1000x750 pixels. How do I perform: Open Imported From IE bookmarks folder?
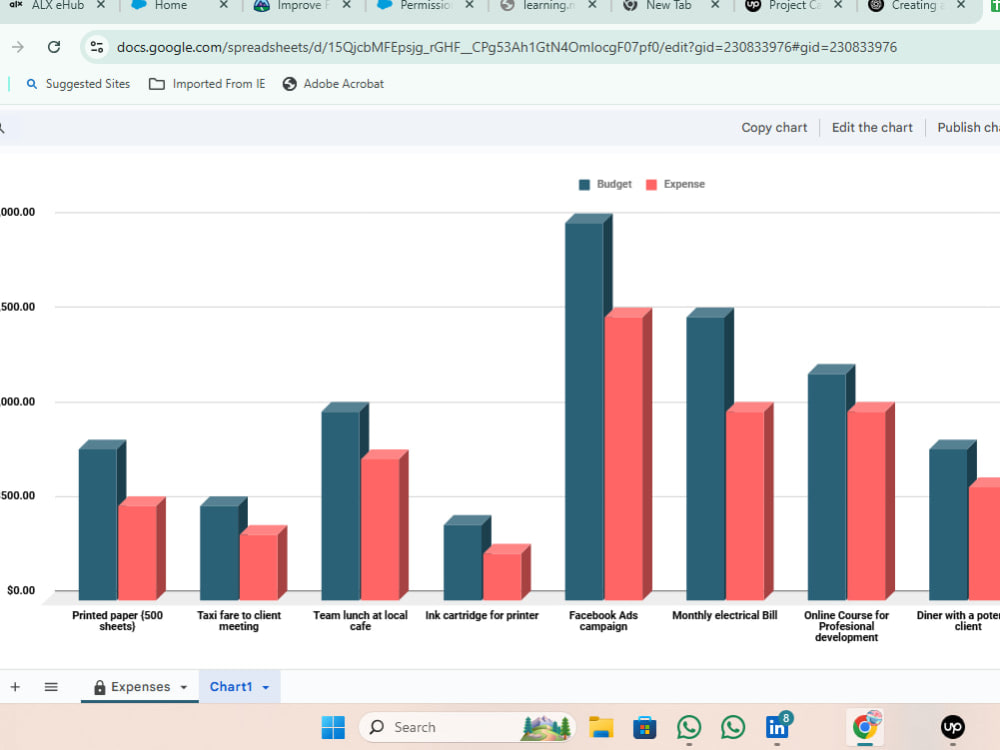[207, 84]
